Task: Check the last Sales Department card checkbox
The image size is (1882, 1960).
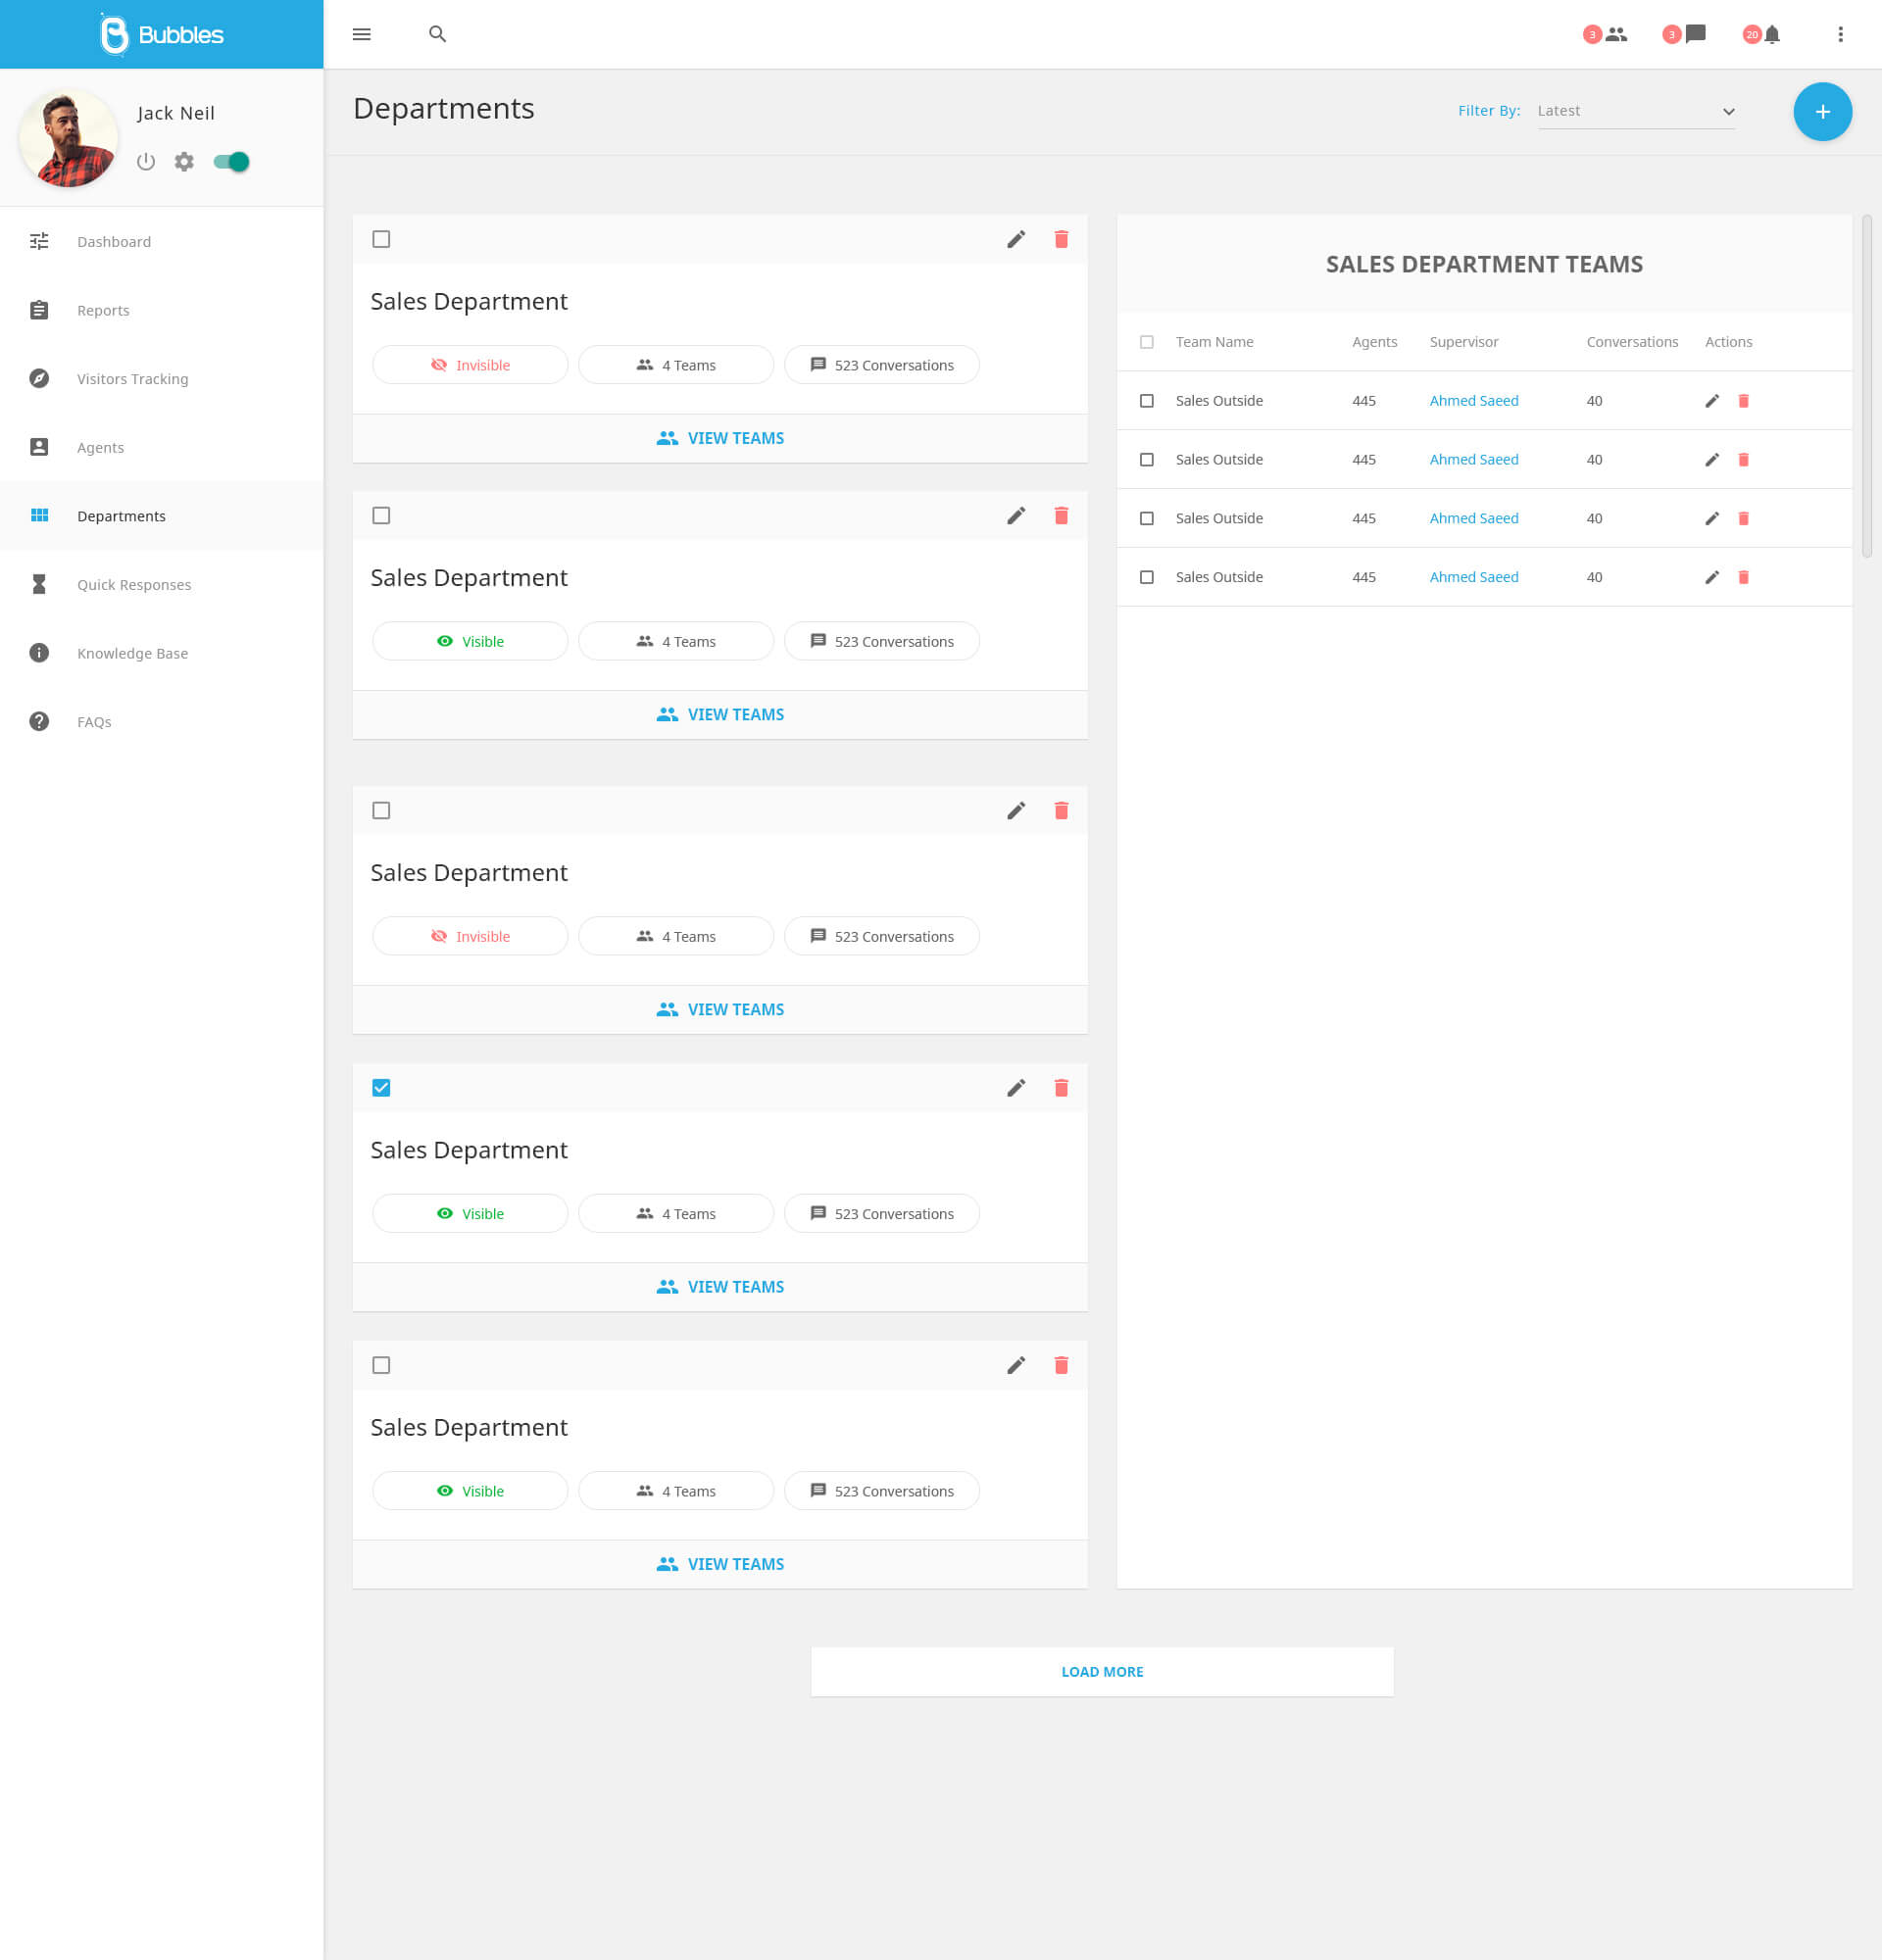Action: tap(381, 1365)
